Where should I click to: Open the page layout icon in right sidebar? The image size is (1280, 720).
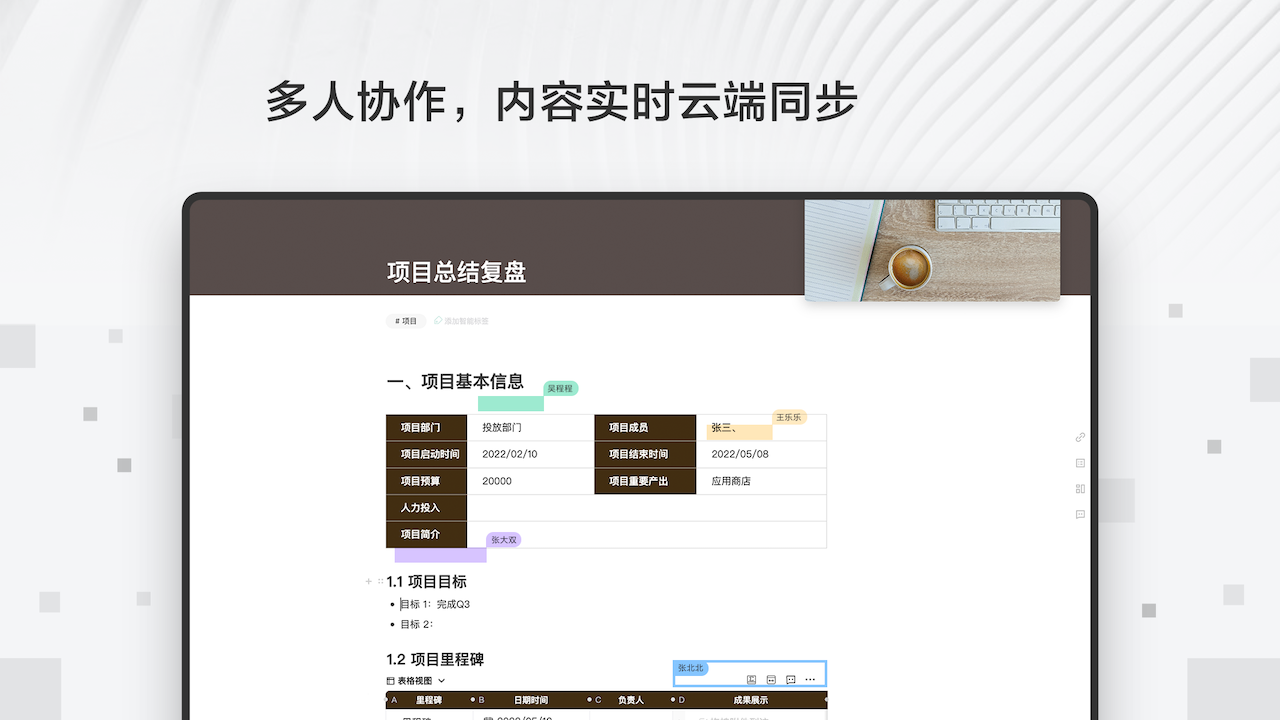1080,489
